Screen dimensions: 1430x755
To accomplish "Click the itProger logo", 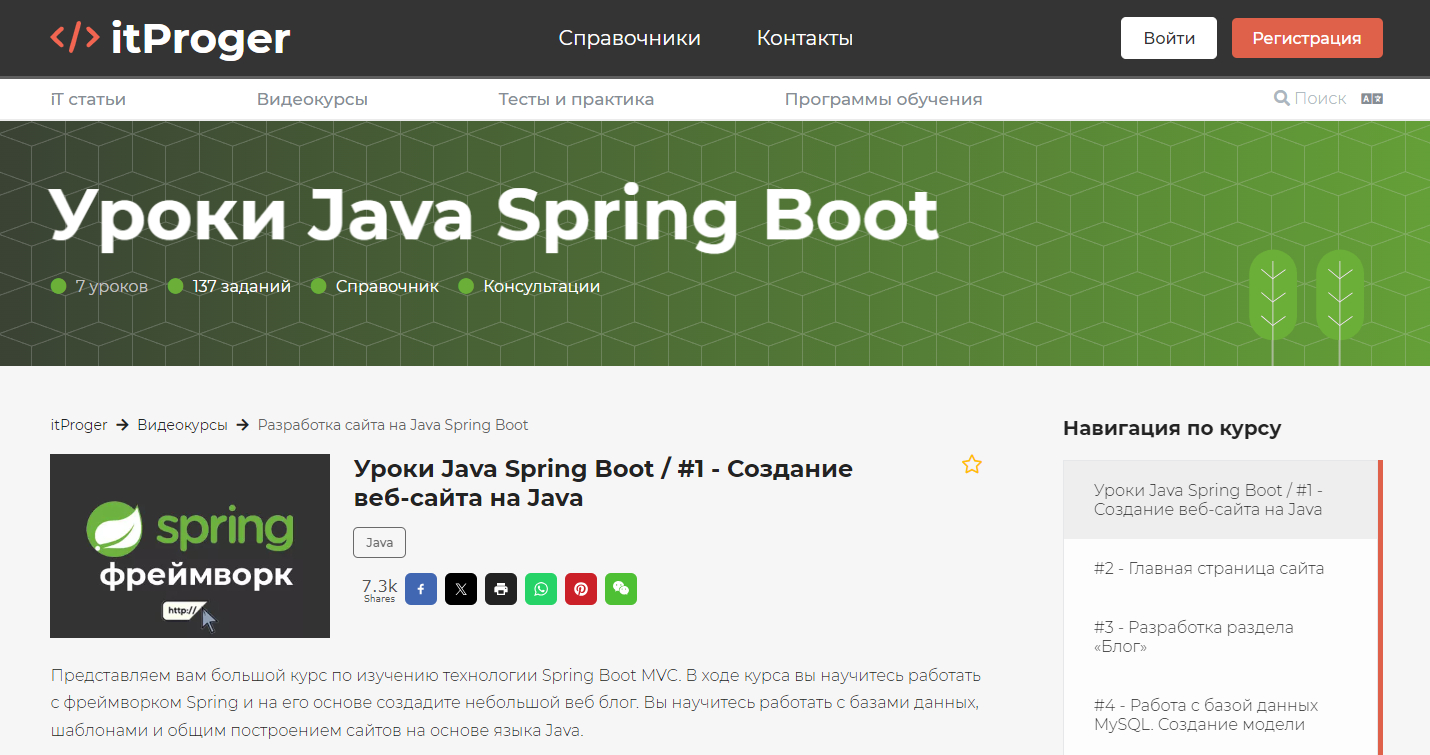I will point(170,38).
